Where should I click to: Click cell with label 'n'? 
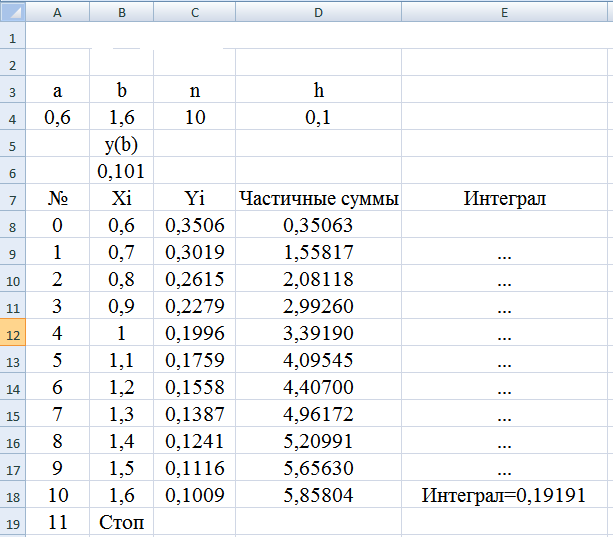click(x=195, y=90)
